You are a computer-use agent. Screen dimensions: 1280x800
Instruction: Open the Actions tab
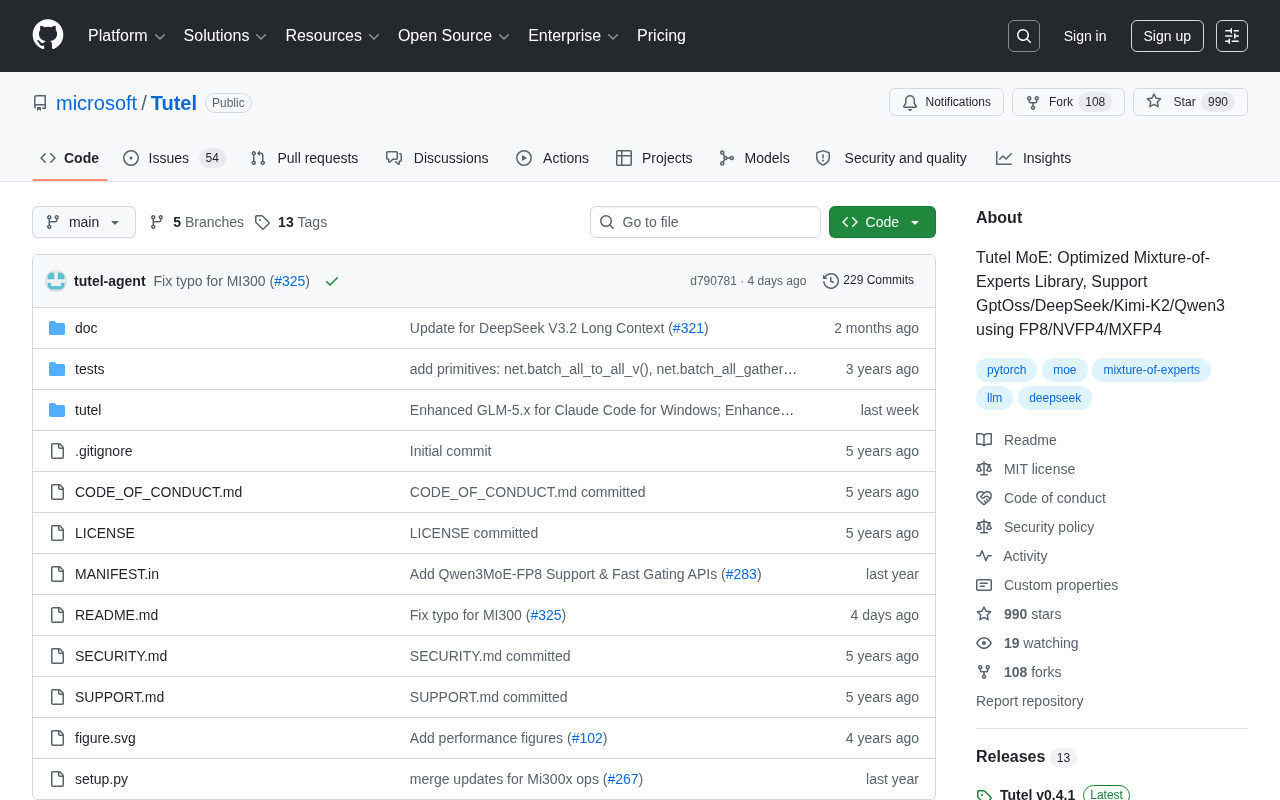point(552,158)
